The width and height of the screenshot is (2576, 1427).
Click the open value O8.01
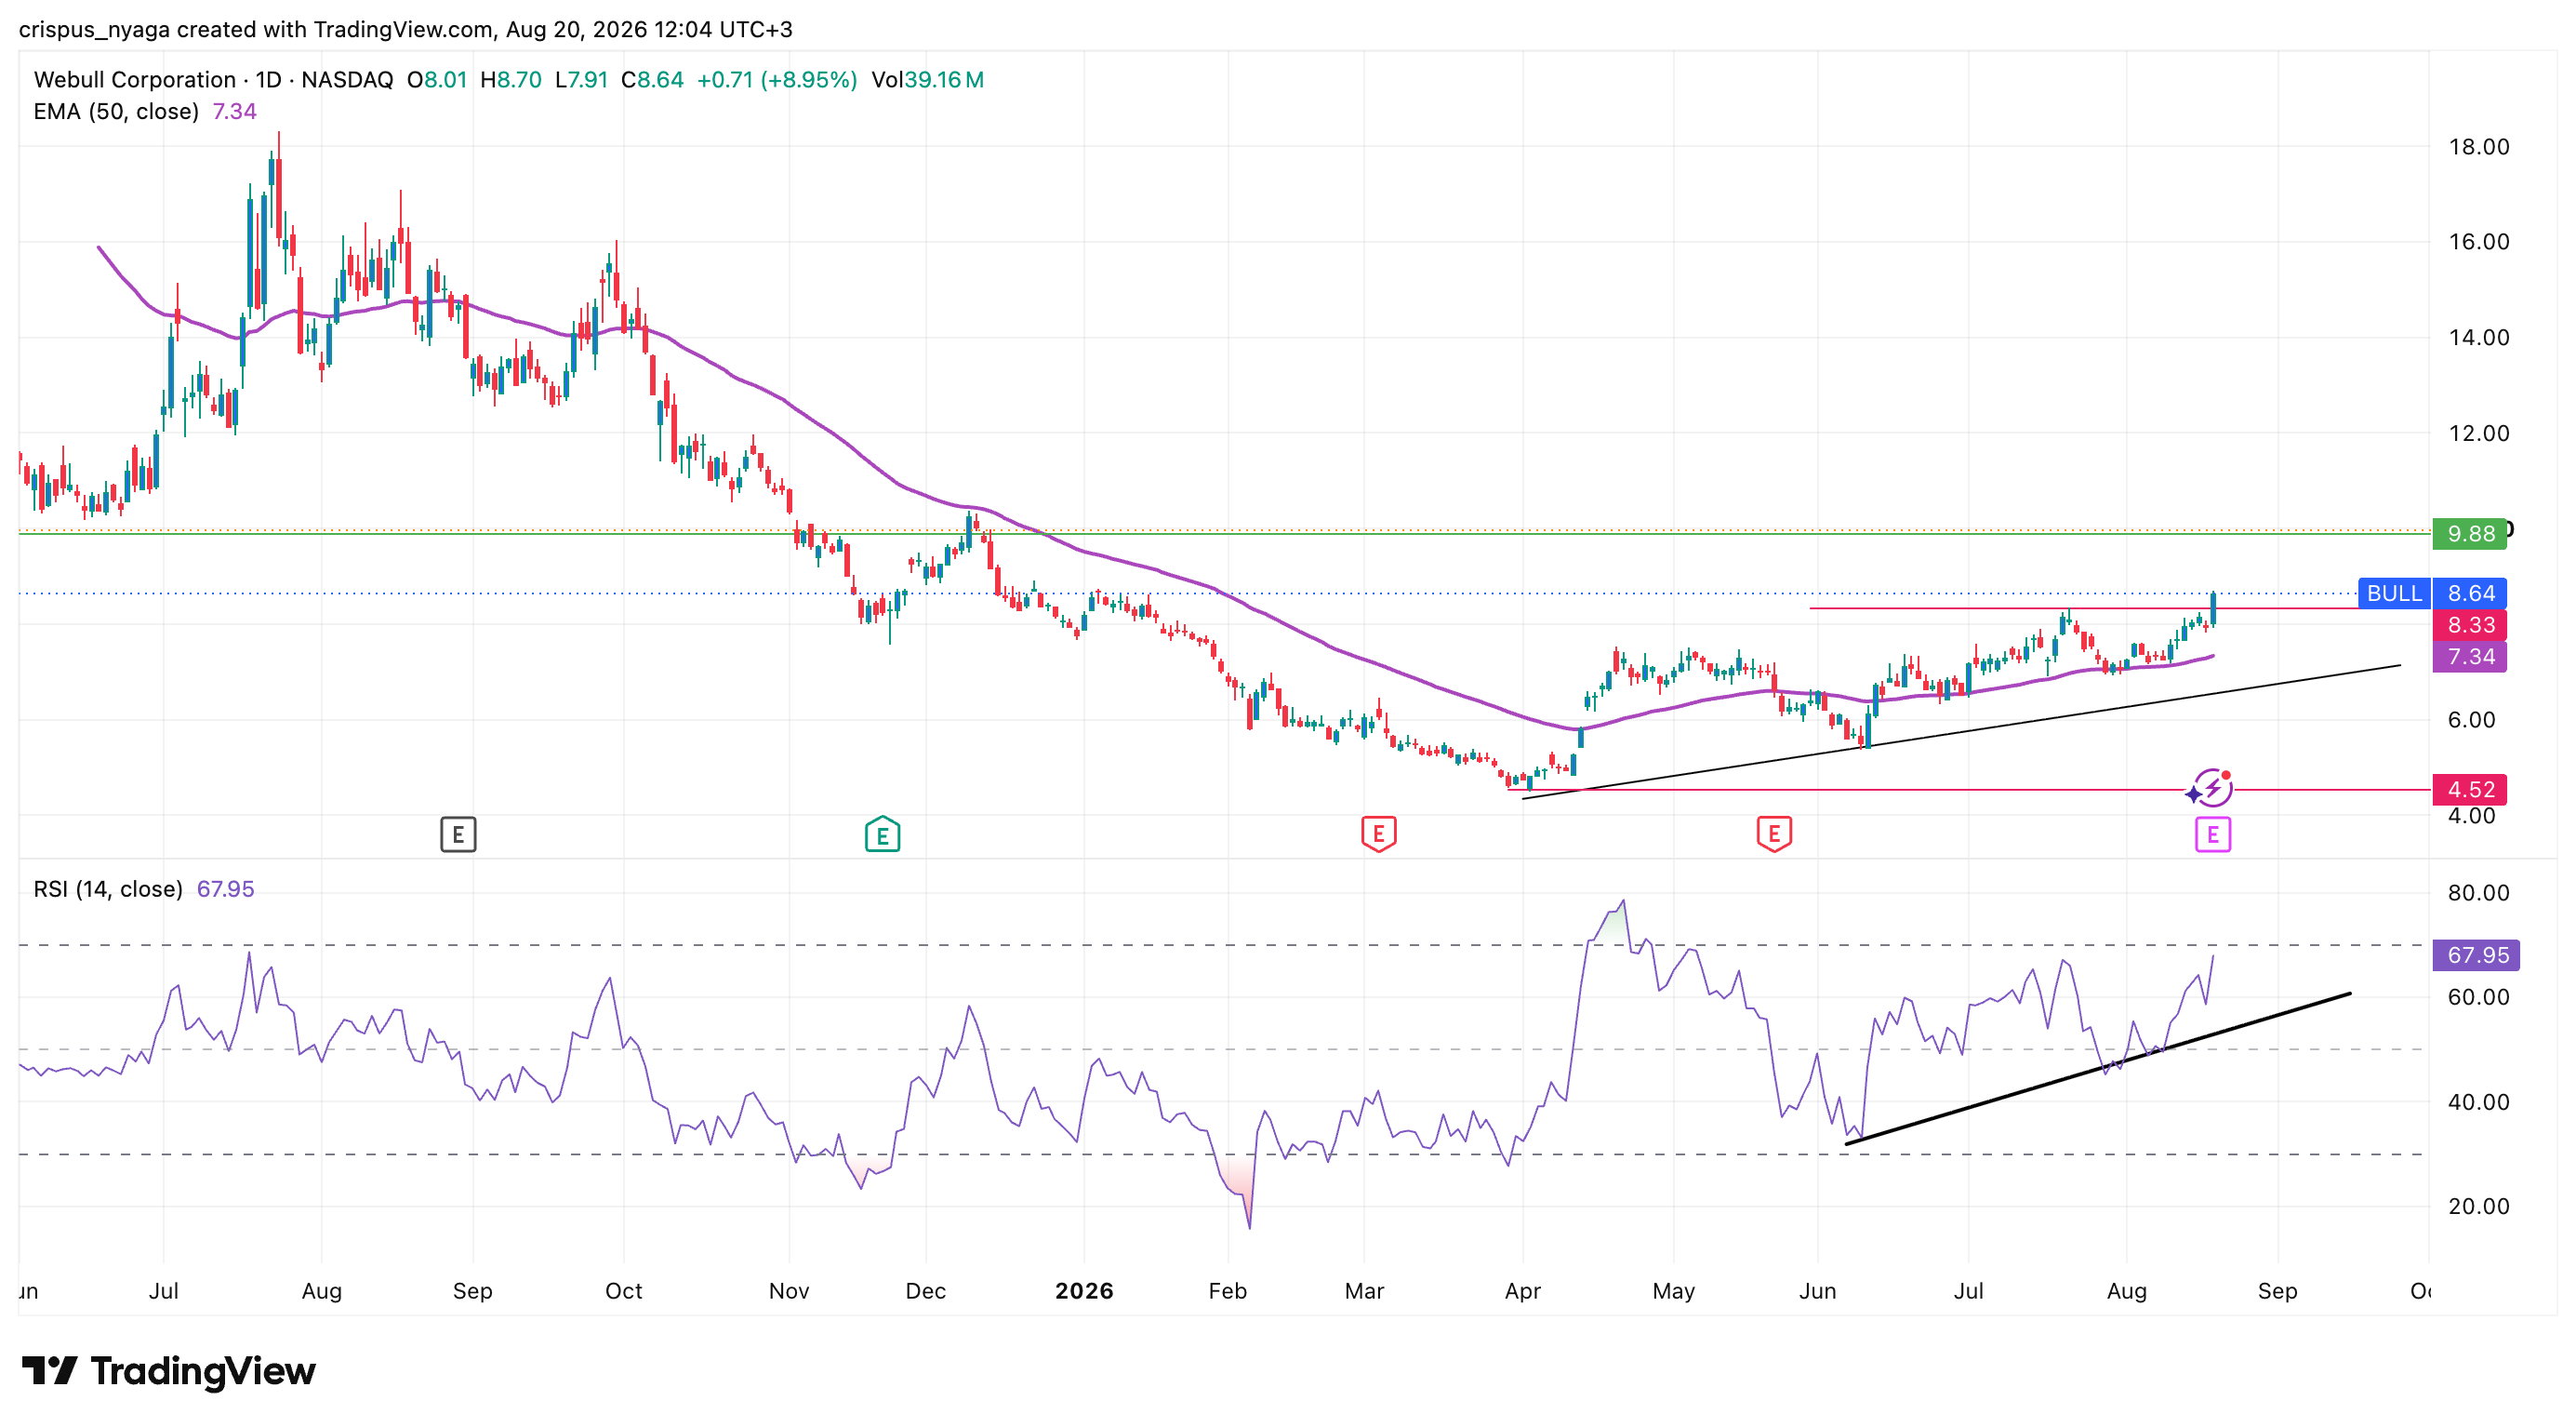[x=437, y=80]
